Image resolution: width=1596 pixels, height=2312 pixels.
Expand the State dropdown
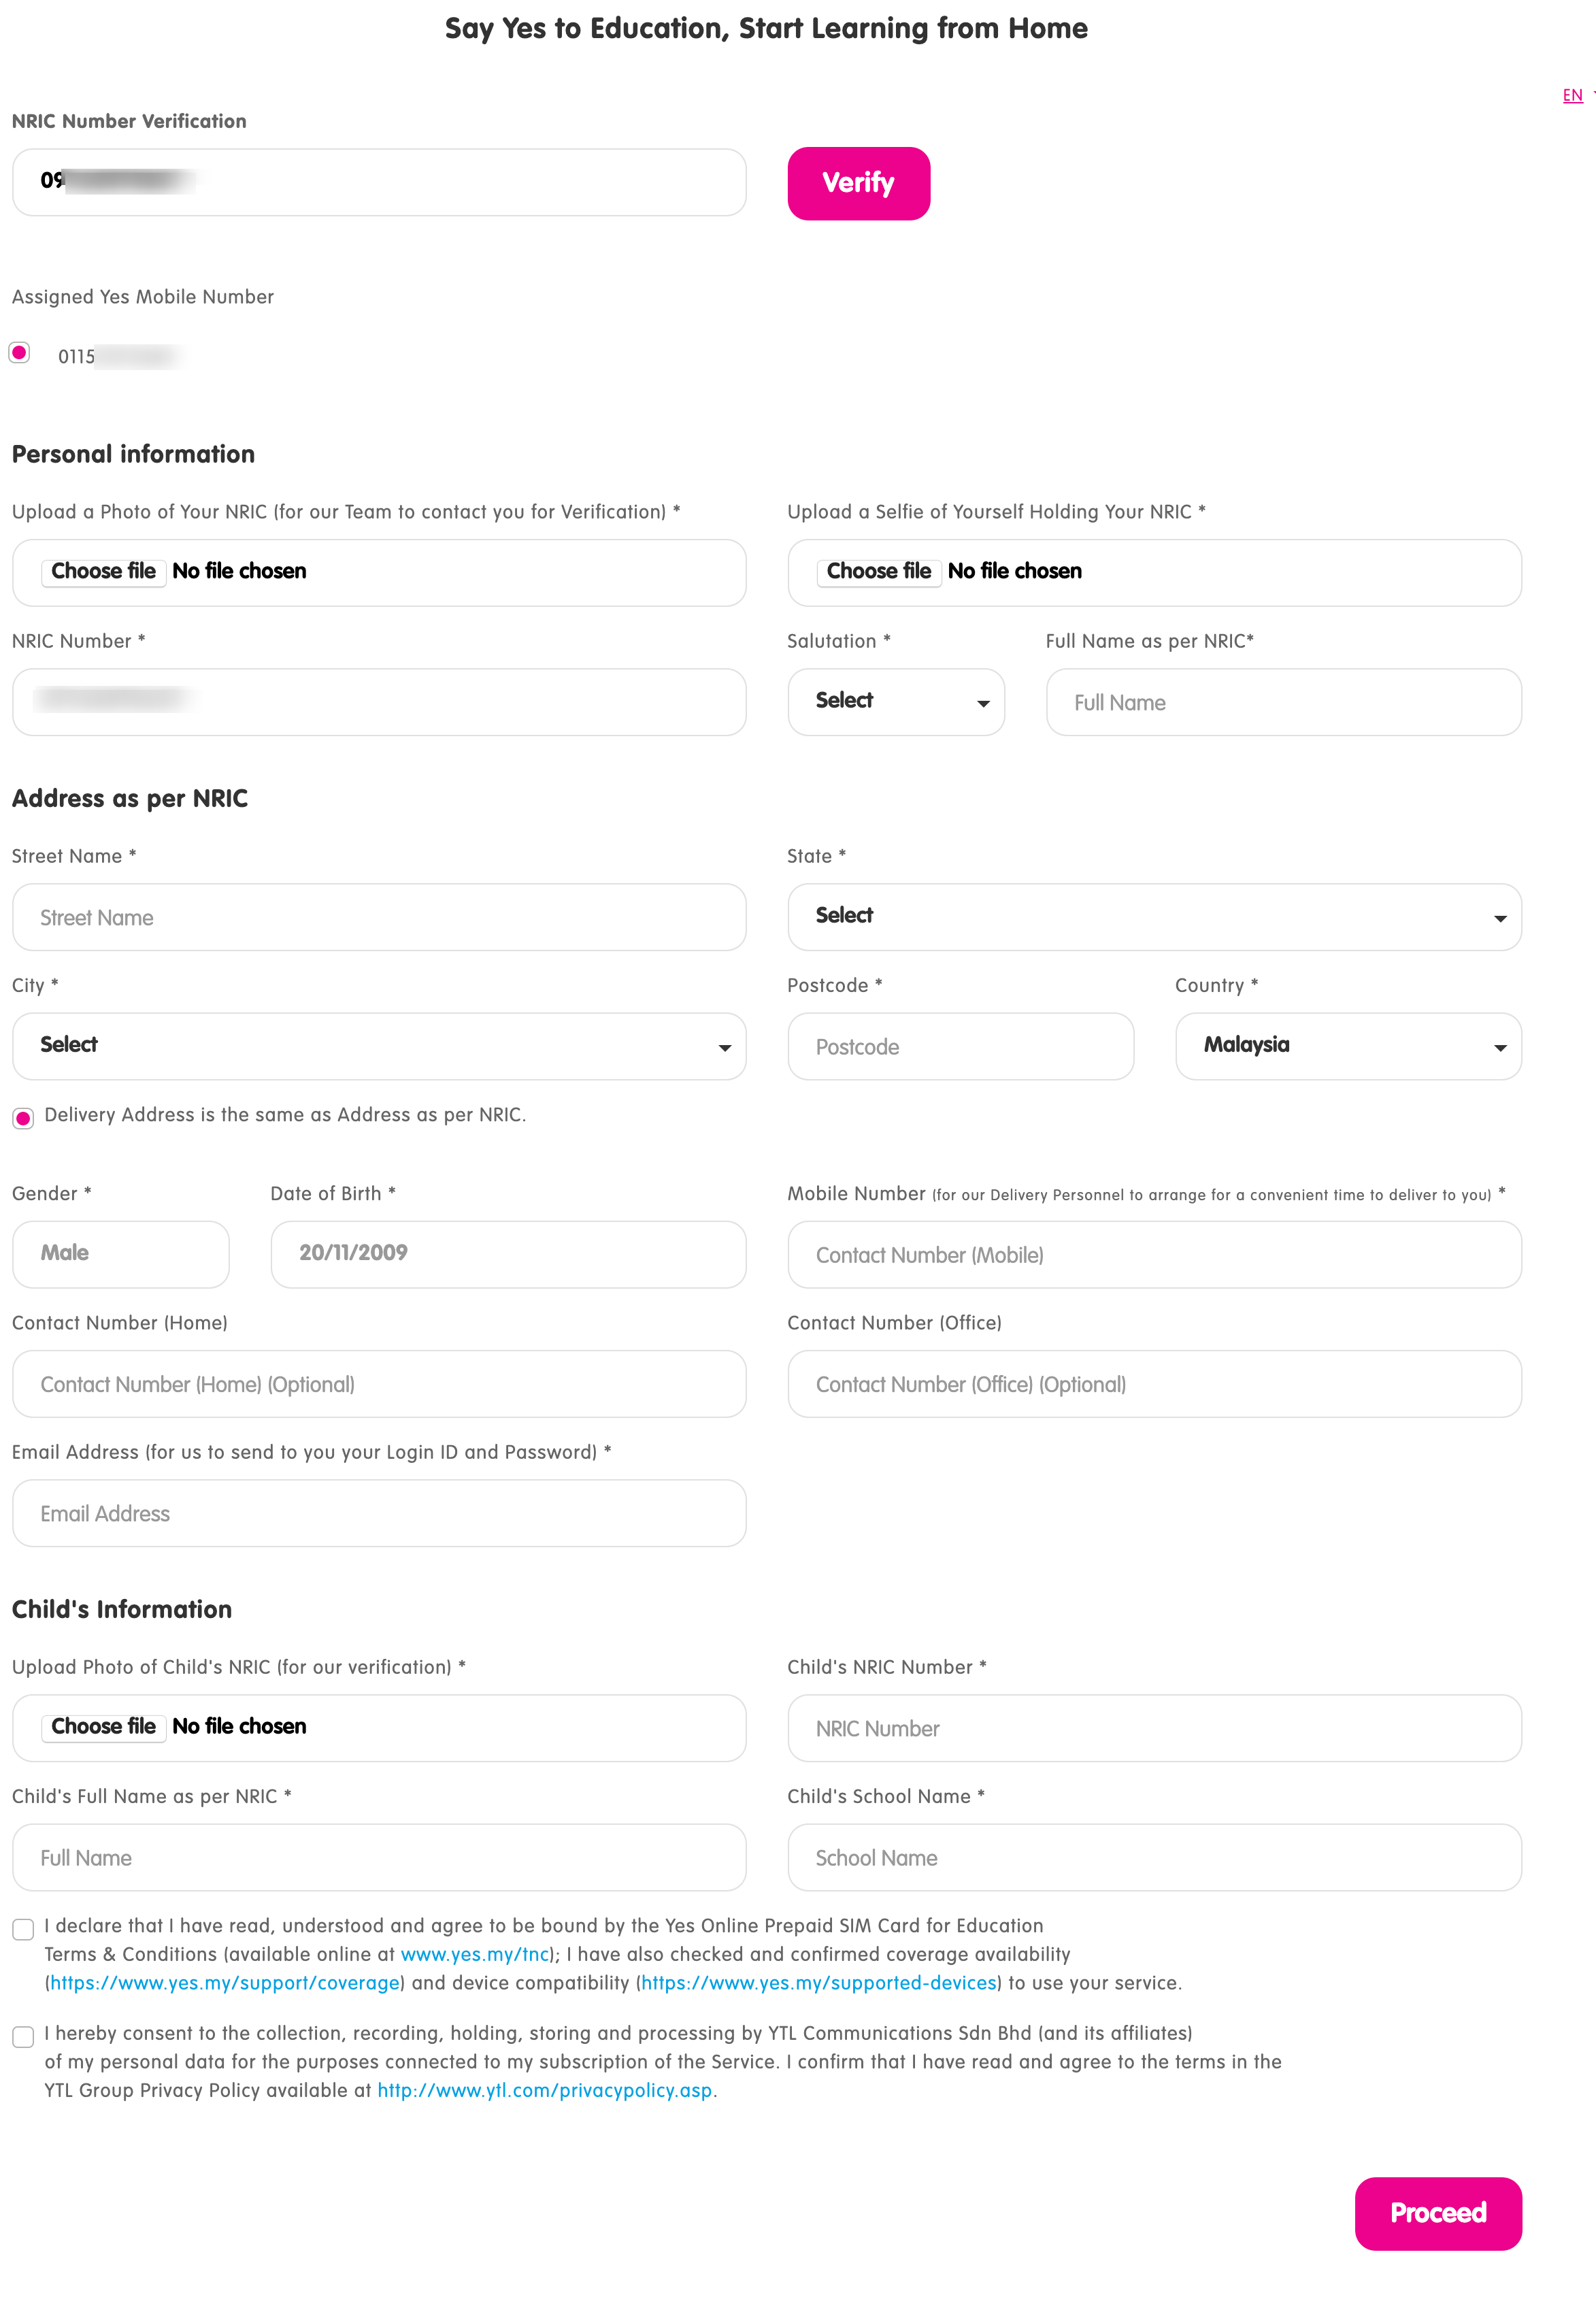[1154, 917]
